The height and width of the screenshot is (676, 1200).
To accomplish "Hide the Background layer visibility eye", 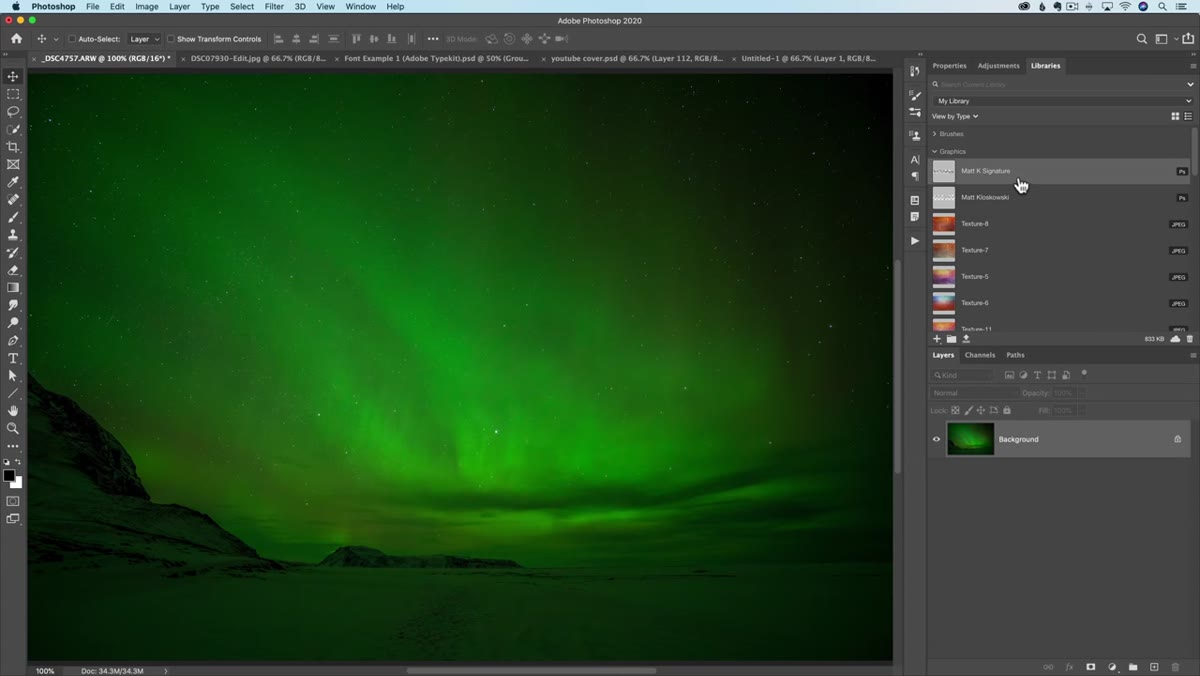I will click(x=937, y=439).
